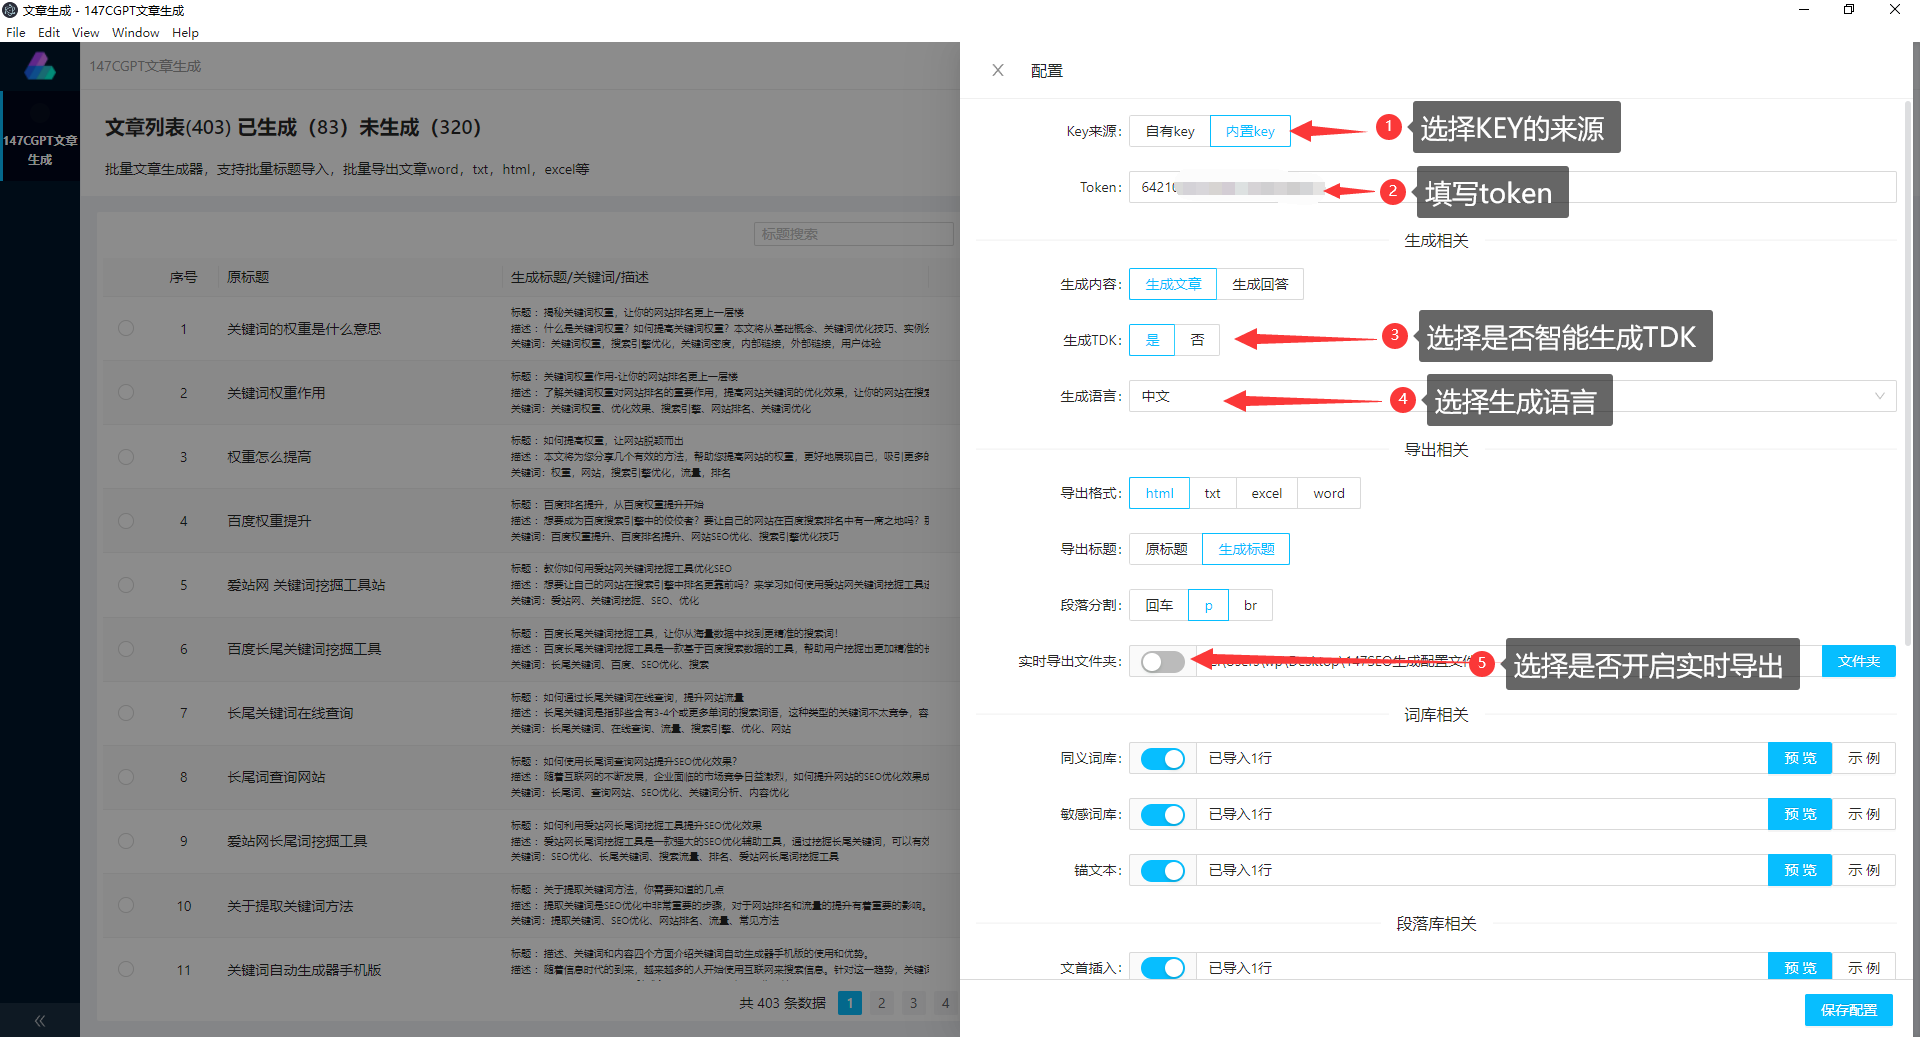Click the Token input field
This screenshot has height=1037, width=1920.
tap(1512, 187)
